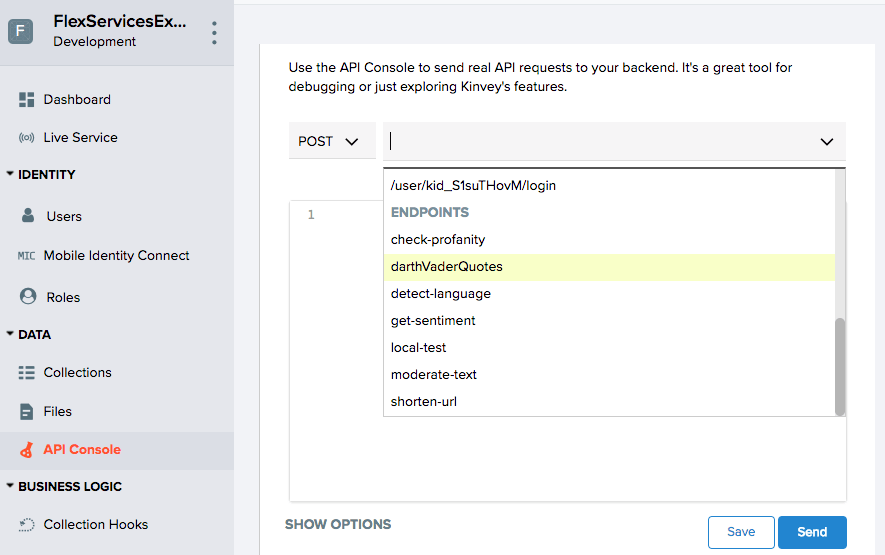The width and height of the screenshot is (885, 555).
Task: Click the Collections list icon
Action: (x=27, y=373)
